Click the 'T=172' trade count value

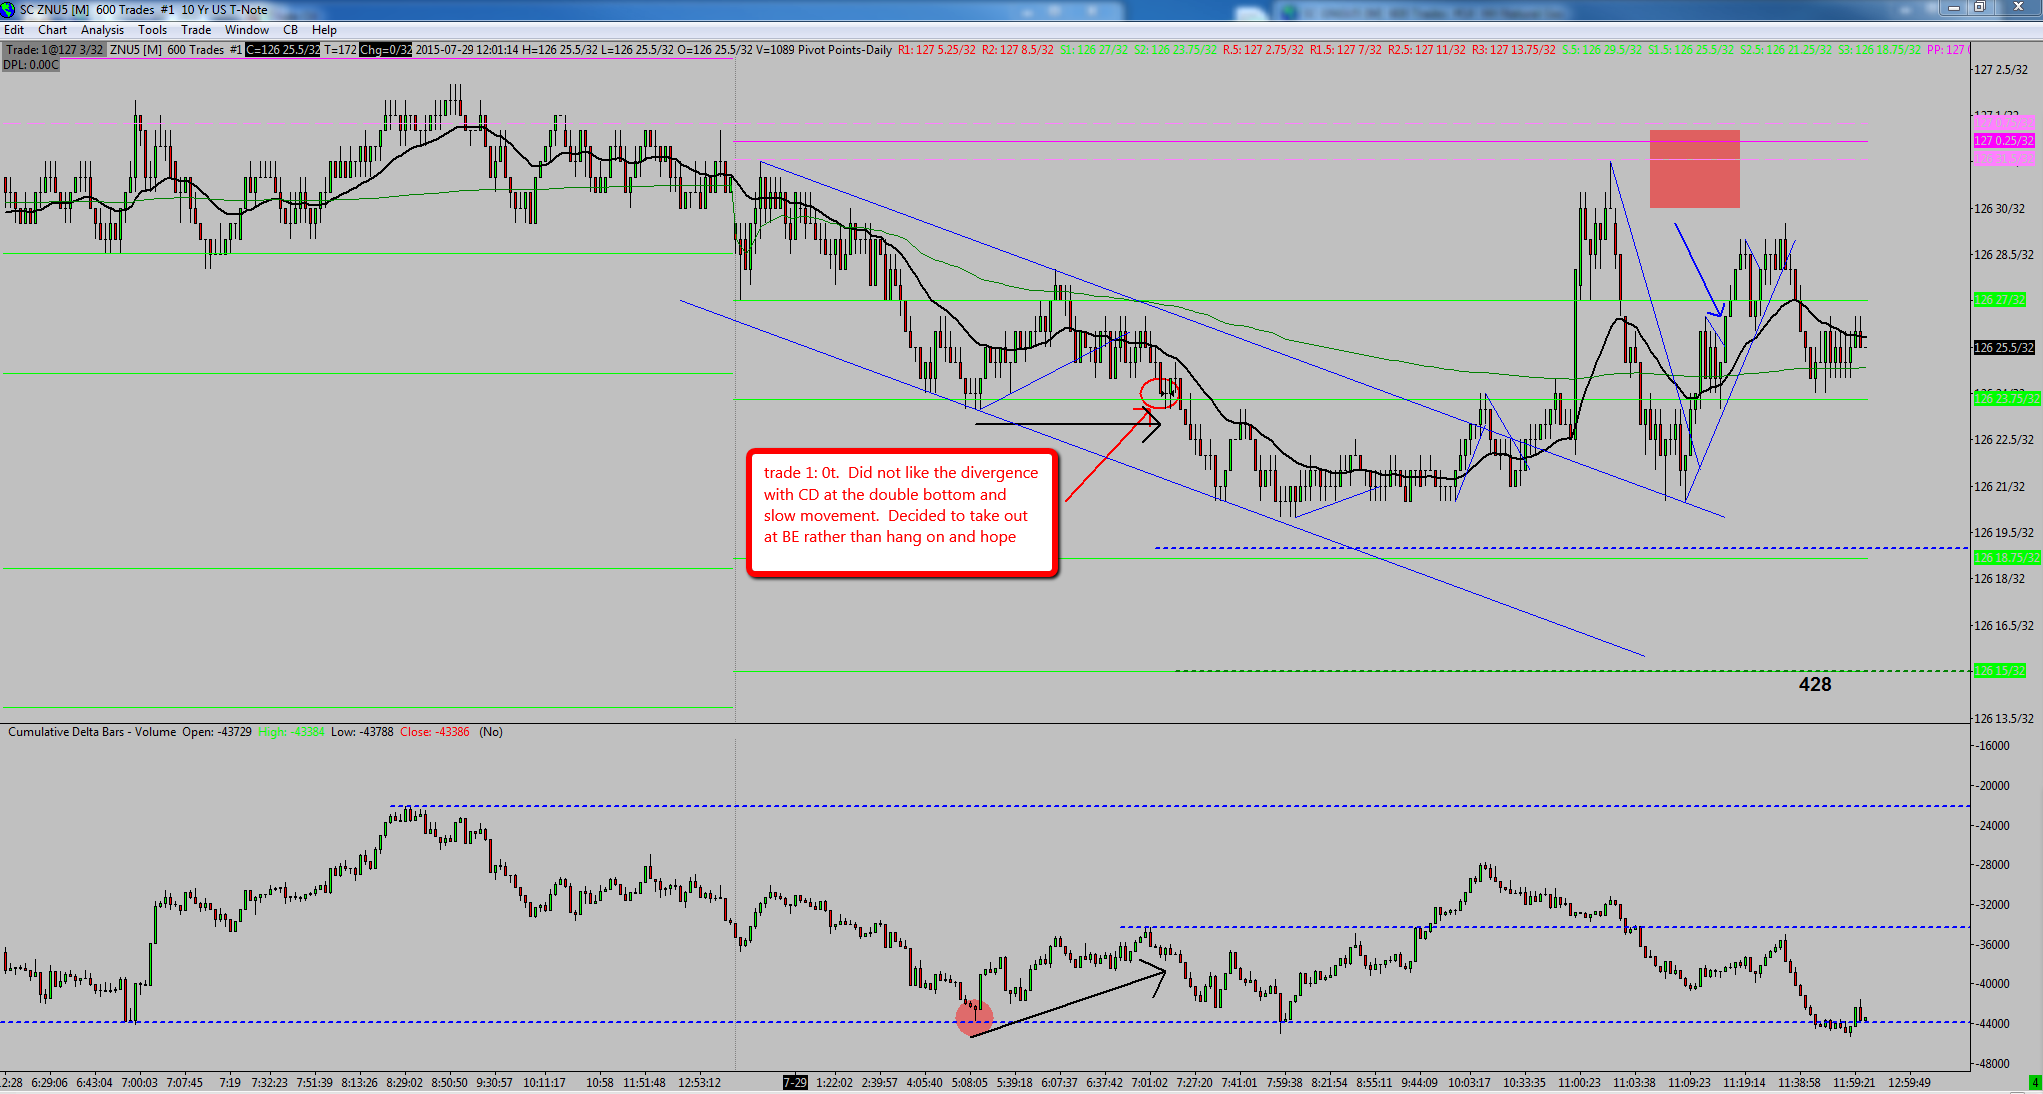coord(340,50)
